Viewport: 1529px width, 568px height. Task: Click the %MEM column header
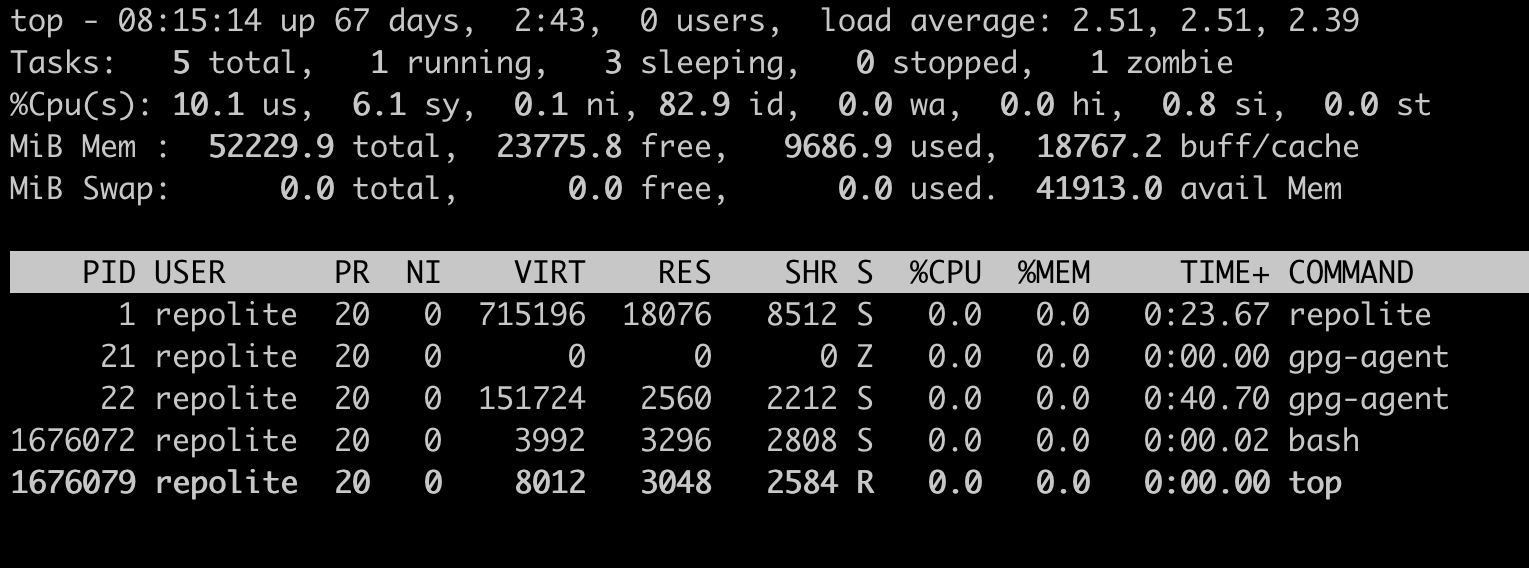1053,272
